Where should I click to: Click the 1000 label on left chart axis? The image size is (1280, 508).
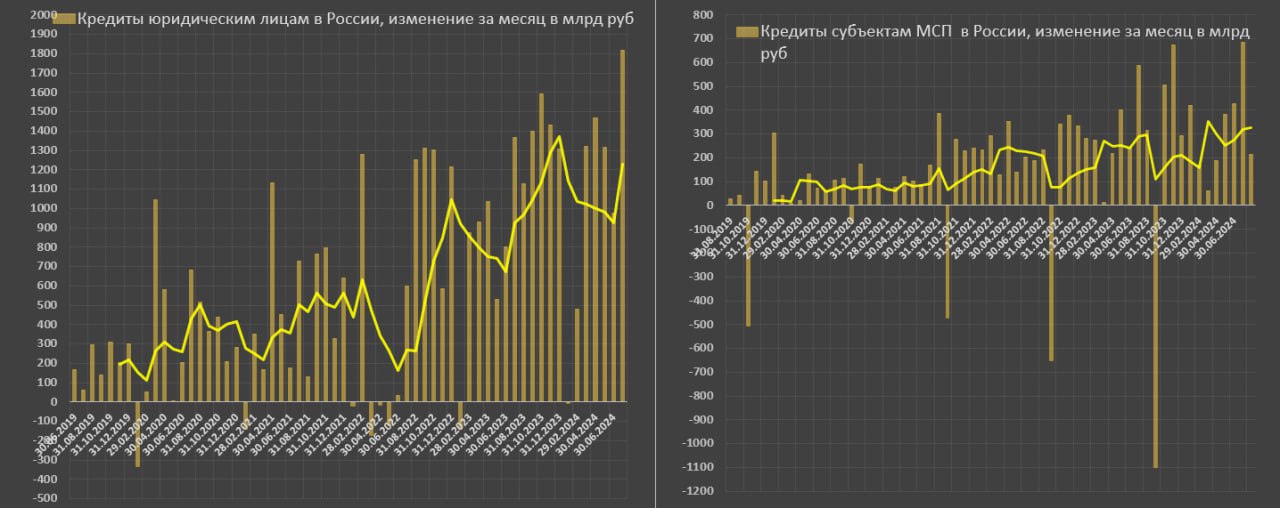pos(44,208)
